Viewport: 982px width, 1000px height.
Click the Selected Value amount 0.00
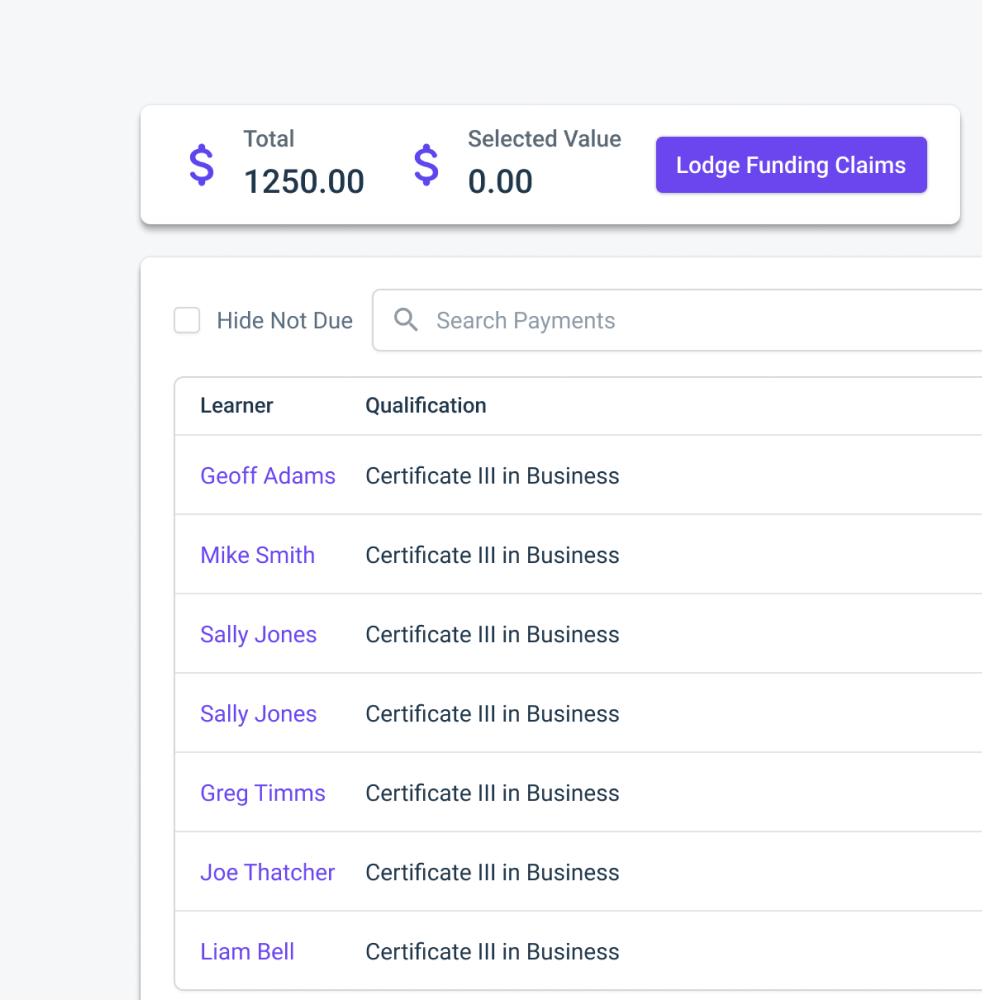500,182
